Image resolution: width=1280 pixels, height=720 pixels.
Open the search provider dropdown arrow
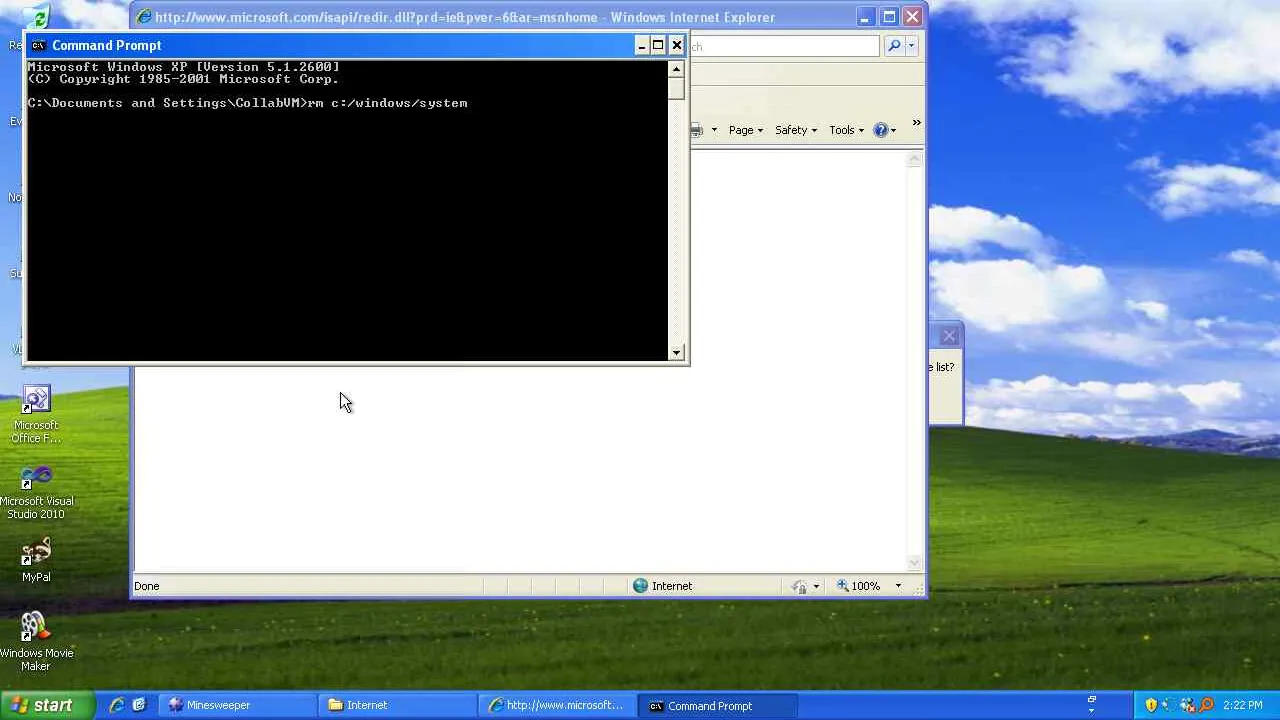[x=911, y=46]
